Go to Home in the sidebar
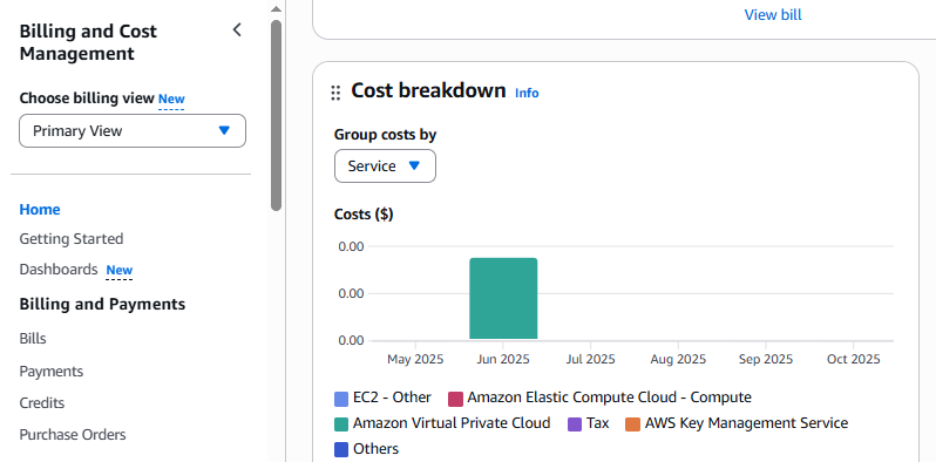This screenshot has width=936, height=462. [x=40, y=209]
